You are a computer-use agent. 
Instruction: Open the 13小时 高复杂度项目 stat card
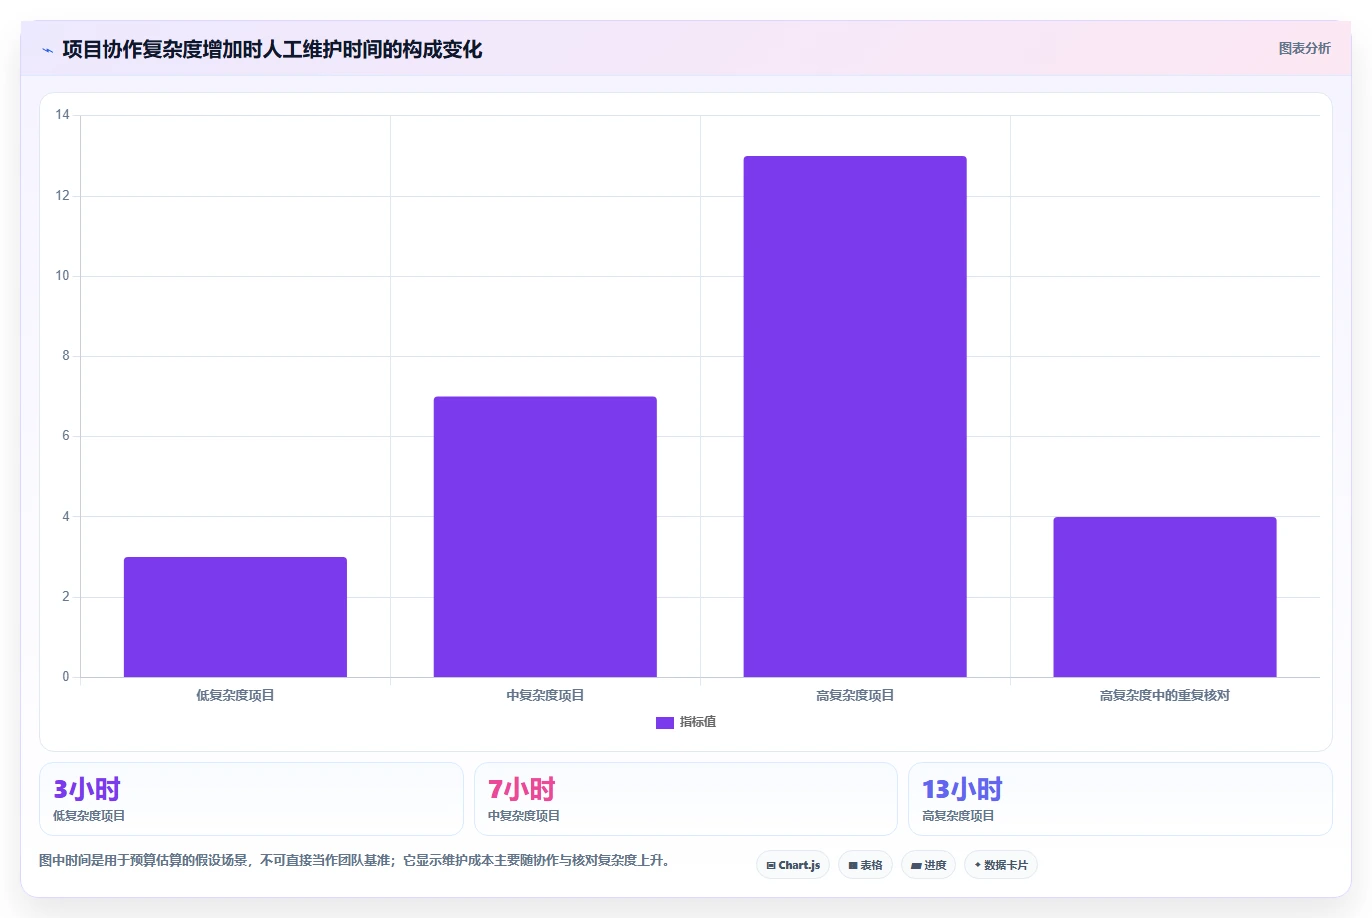click(x=1120, y=799)
